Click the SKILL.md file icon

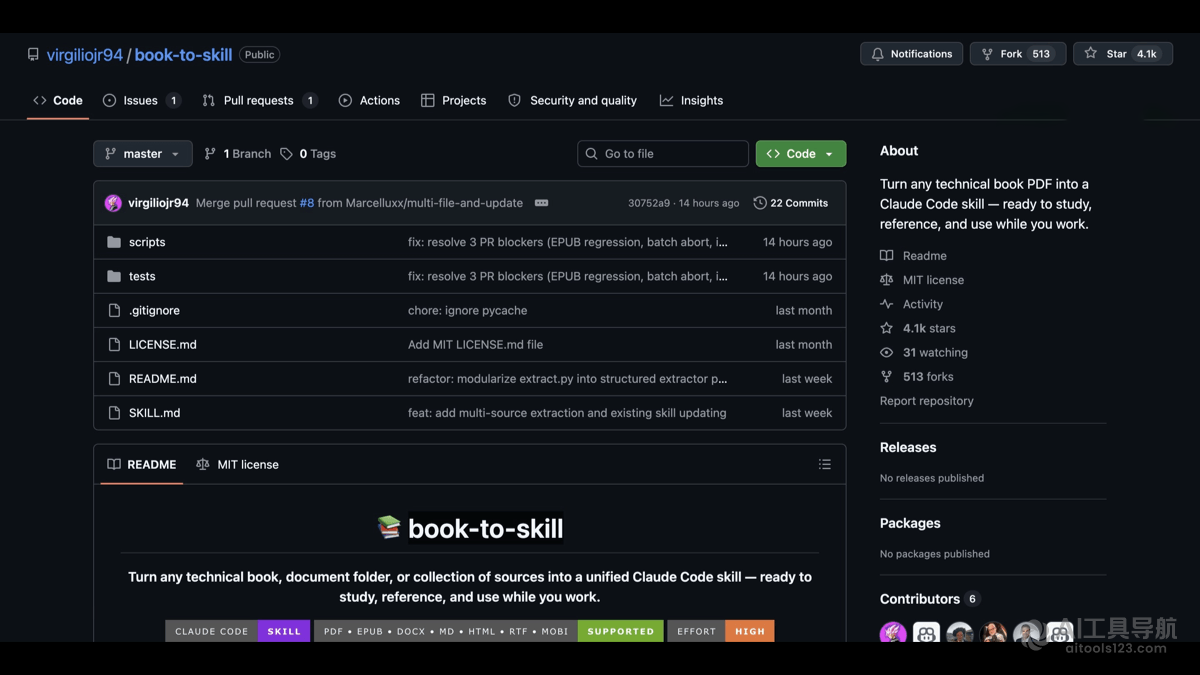click(114, 412)
